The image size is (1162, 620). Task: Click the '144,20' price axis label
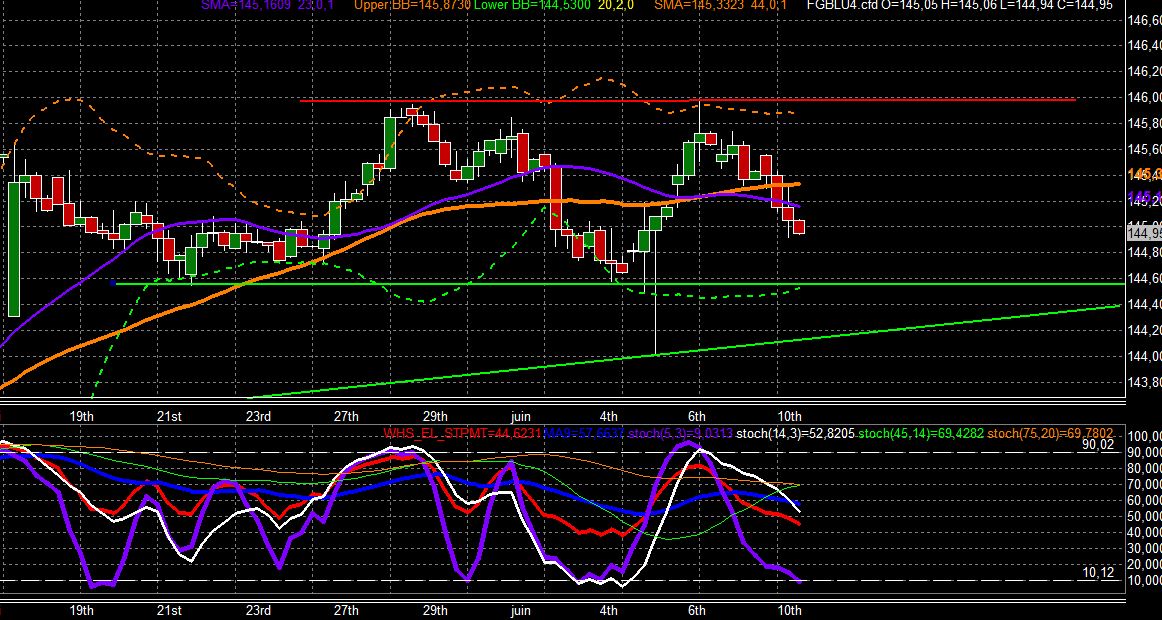1143,330
